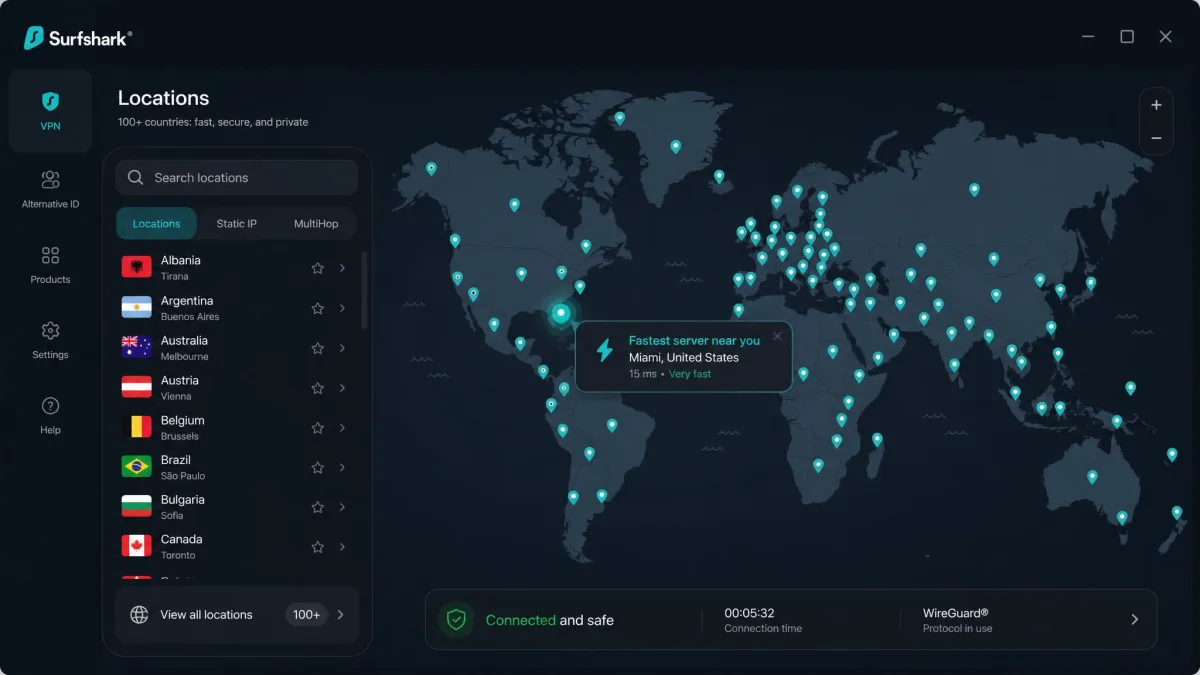Open View all locations
The width and height of the screenshot is (1200, 675).
(x=237, y=615)
